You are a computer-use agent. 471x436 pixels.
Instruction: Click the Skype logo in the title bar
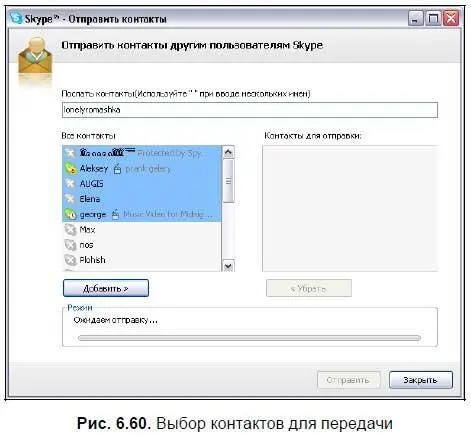[x=16, y=18]
